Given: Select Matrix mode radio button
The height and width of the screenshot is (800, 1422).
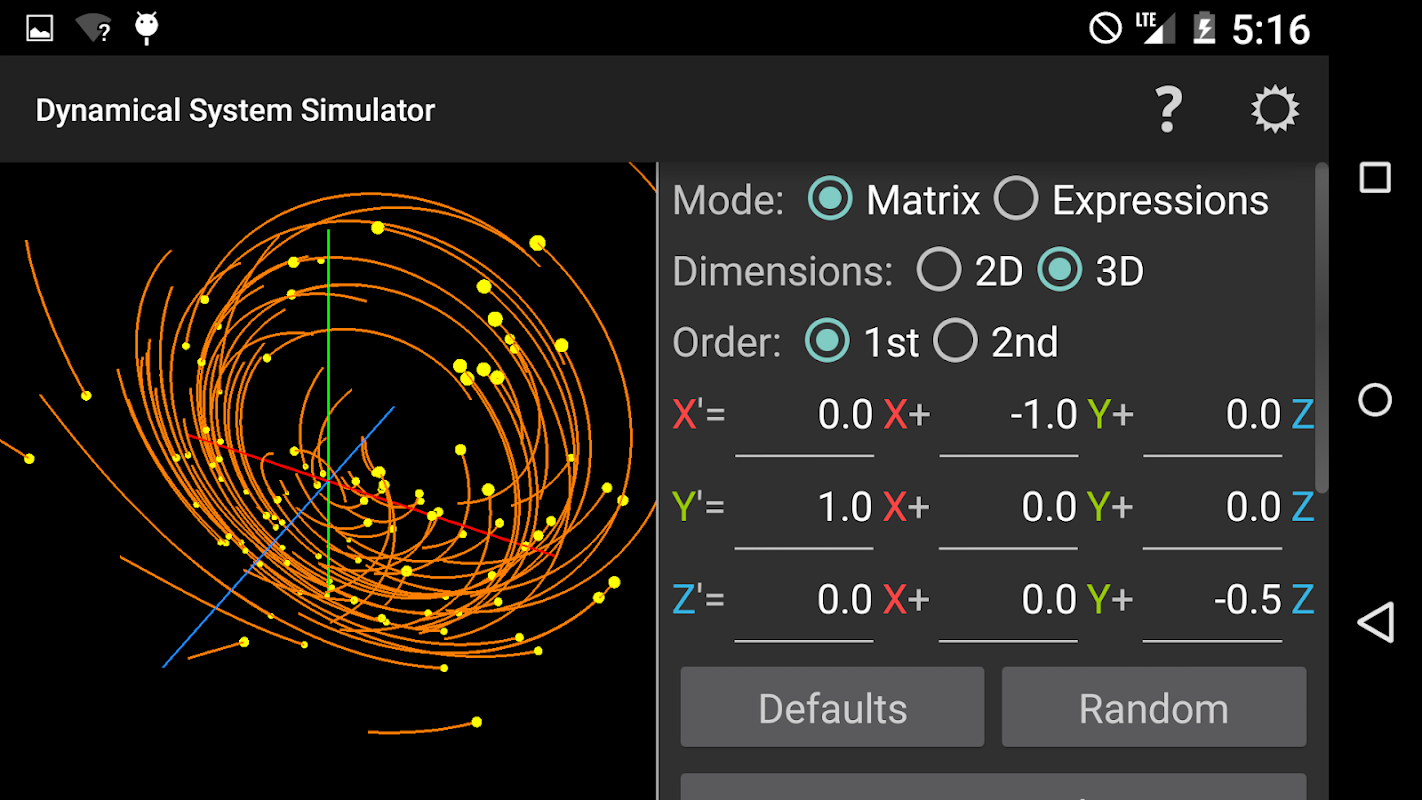Looking at the screenshot, I should point(830,199).
